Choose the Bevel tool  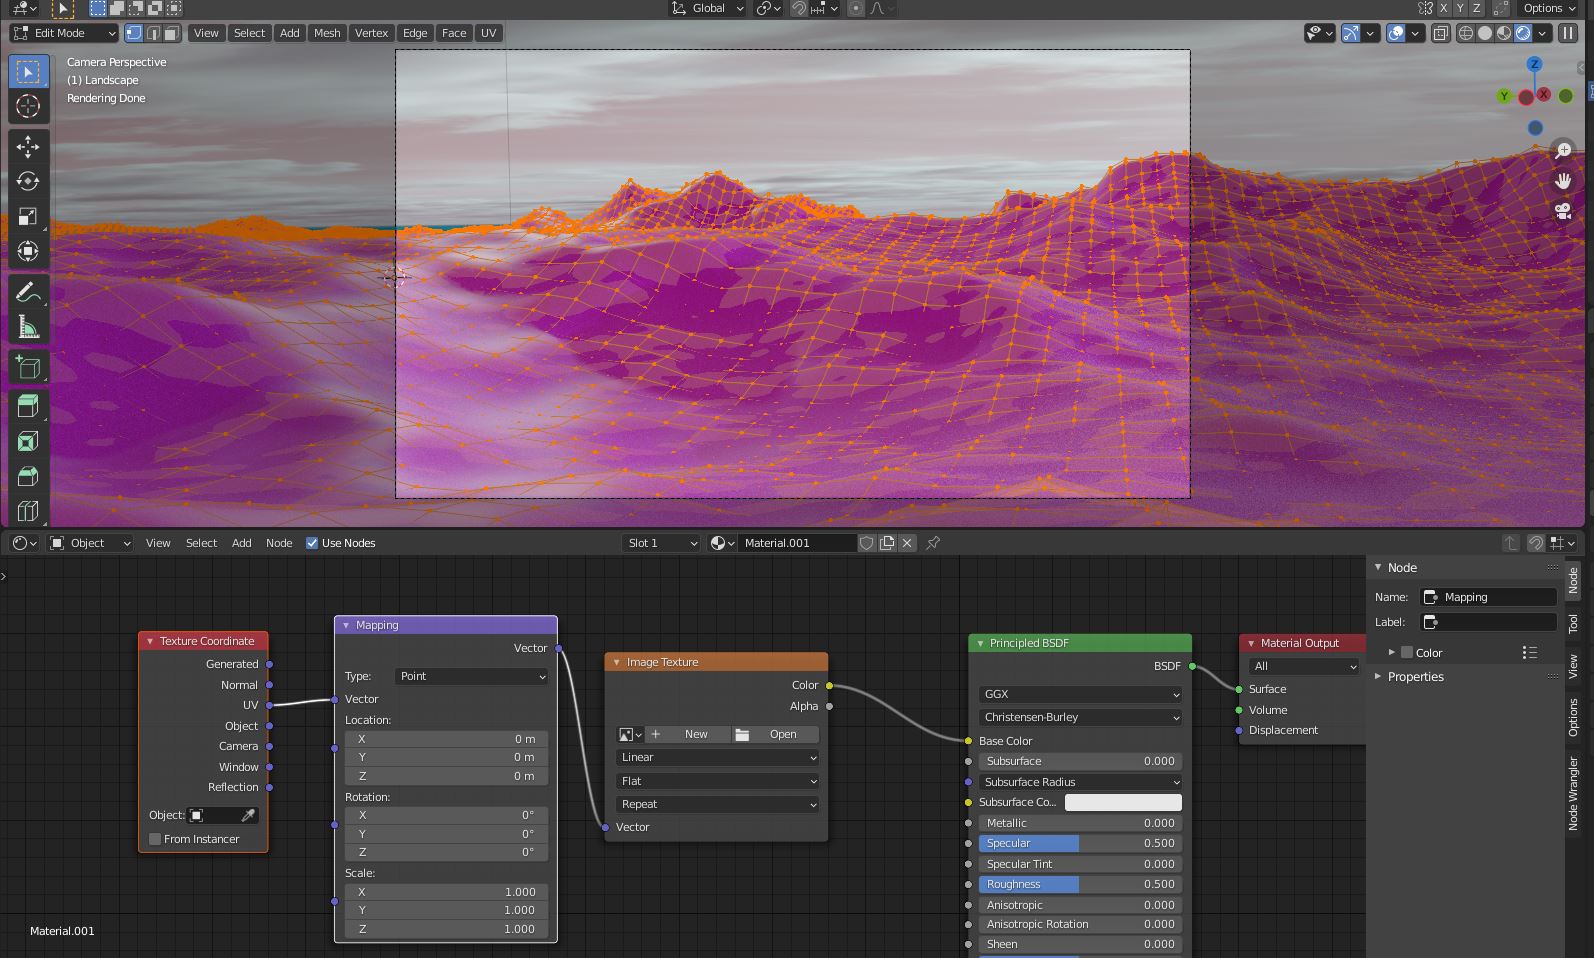(28, 476)
